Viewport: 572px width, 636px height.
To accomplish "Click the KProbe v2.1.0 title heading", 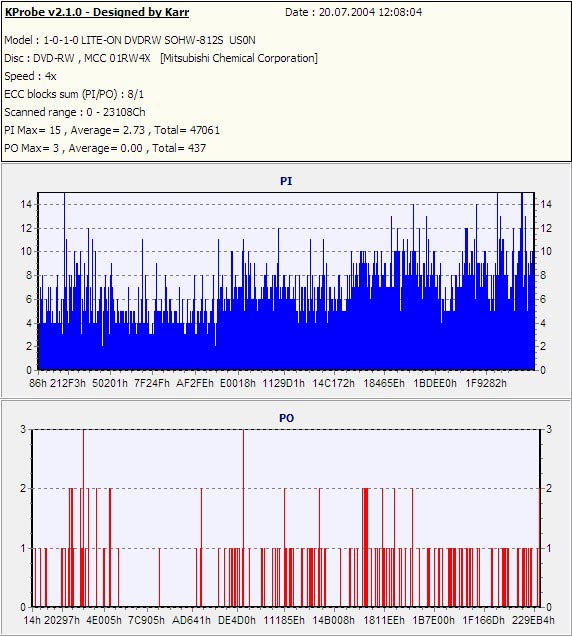I will pos(97,12).
